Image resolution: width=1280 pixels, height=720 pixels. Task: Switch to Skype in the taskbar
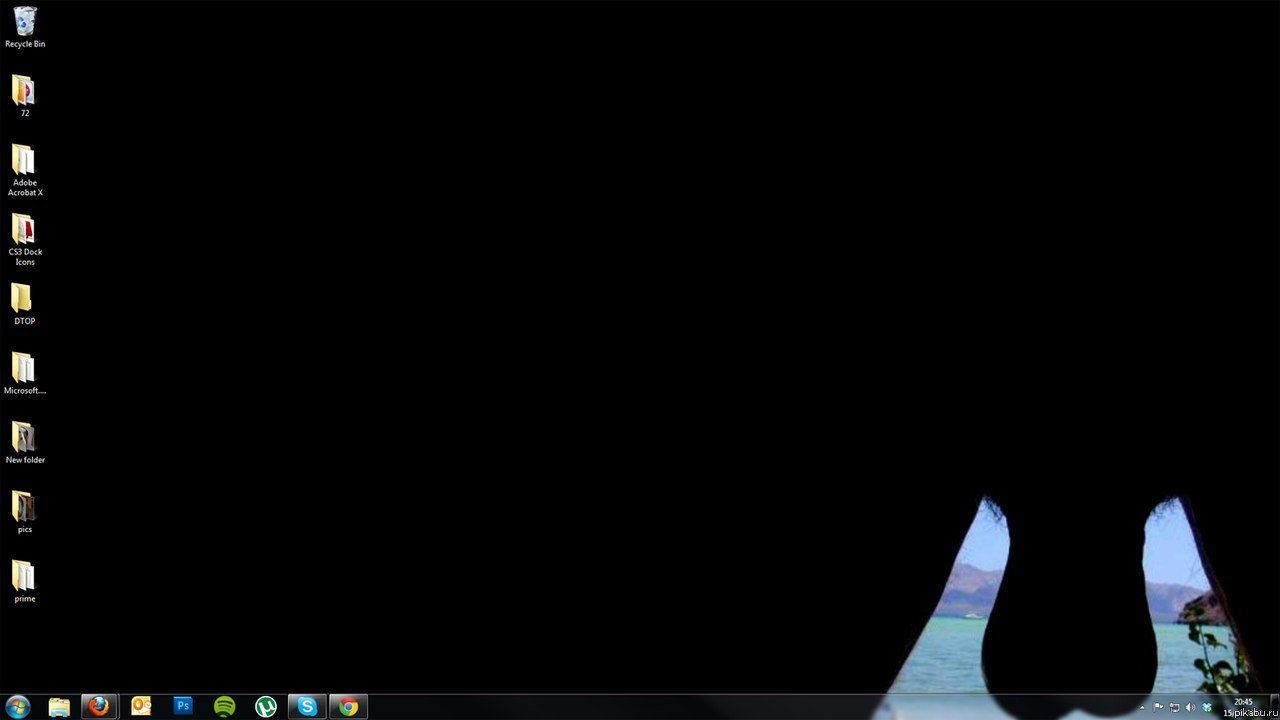307,707
